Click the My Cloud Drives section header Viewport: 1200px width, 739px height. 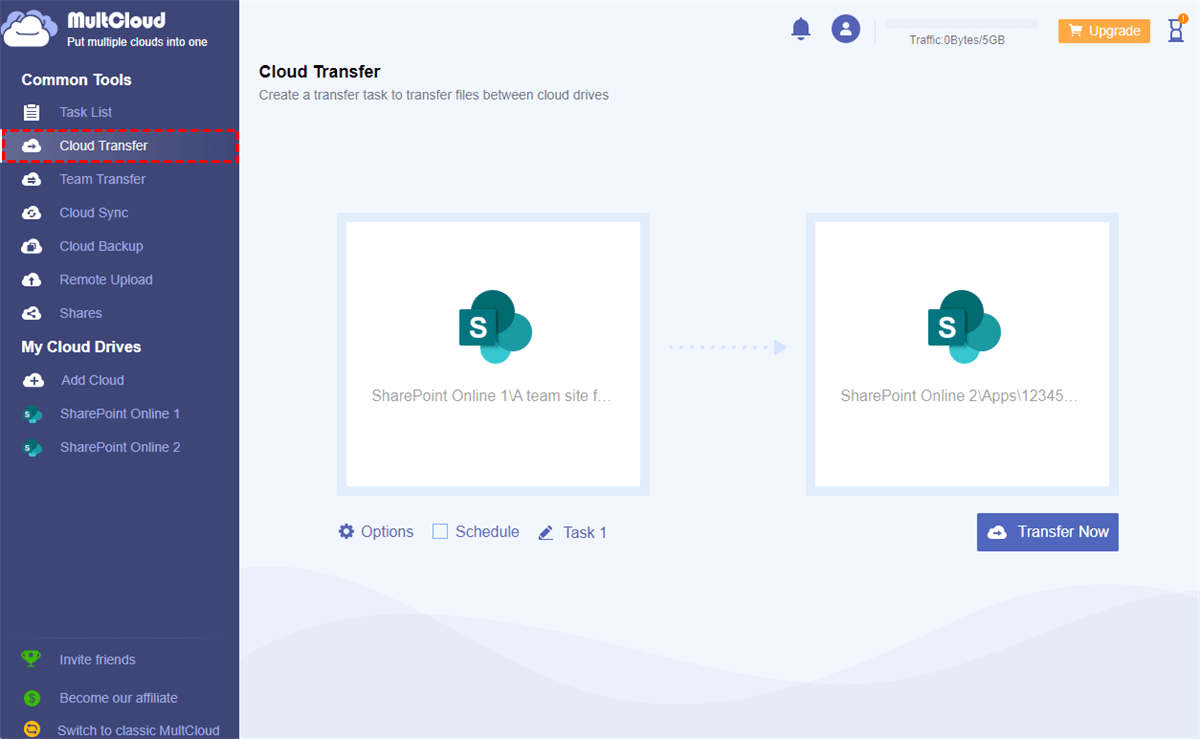click(81, 347)
